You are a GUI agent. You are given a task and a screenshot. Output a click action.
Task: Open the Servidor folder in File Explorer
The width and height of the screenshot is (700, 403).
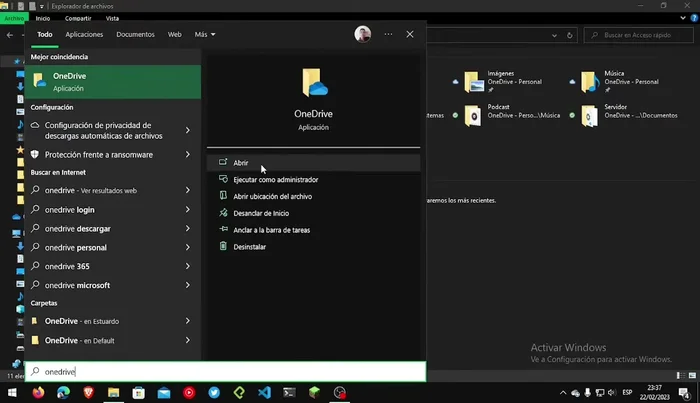point(625,115)
